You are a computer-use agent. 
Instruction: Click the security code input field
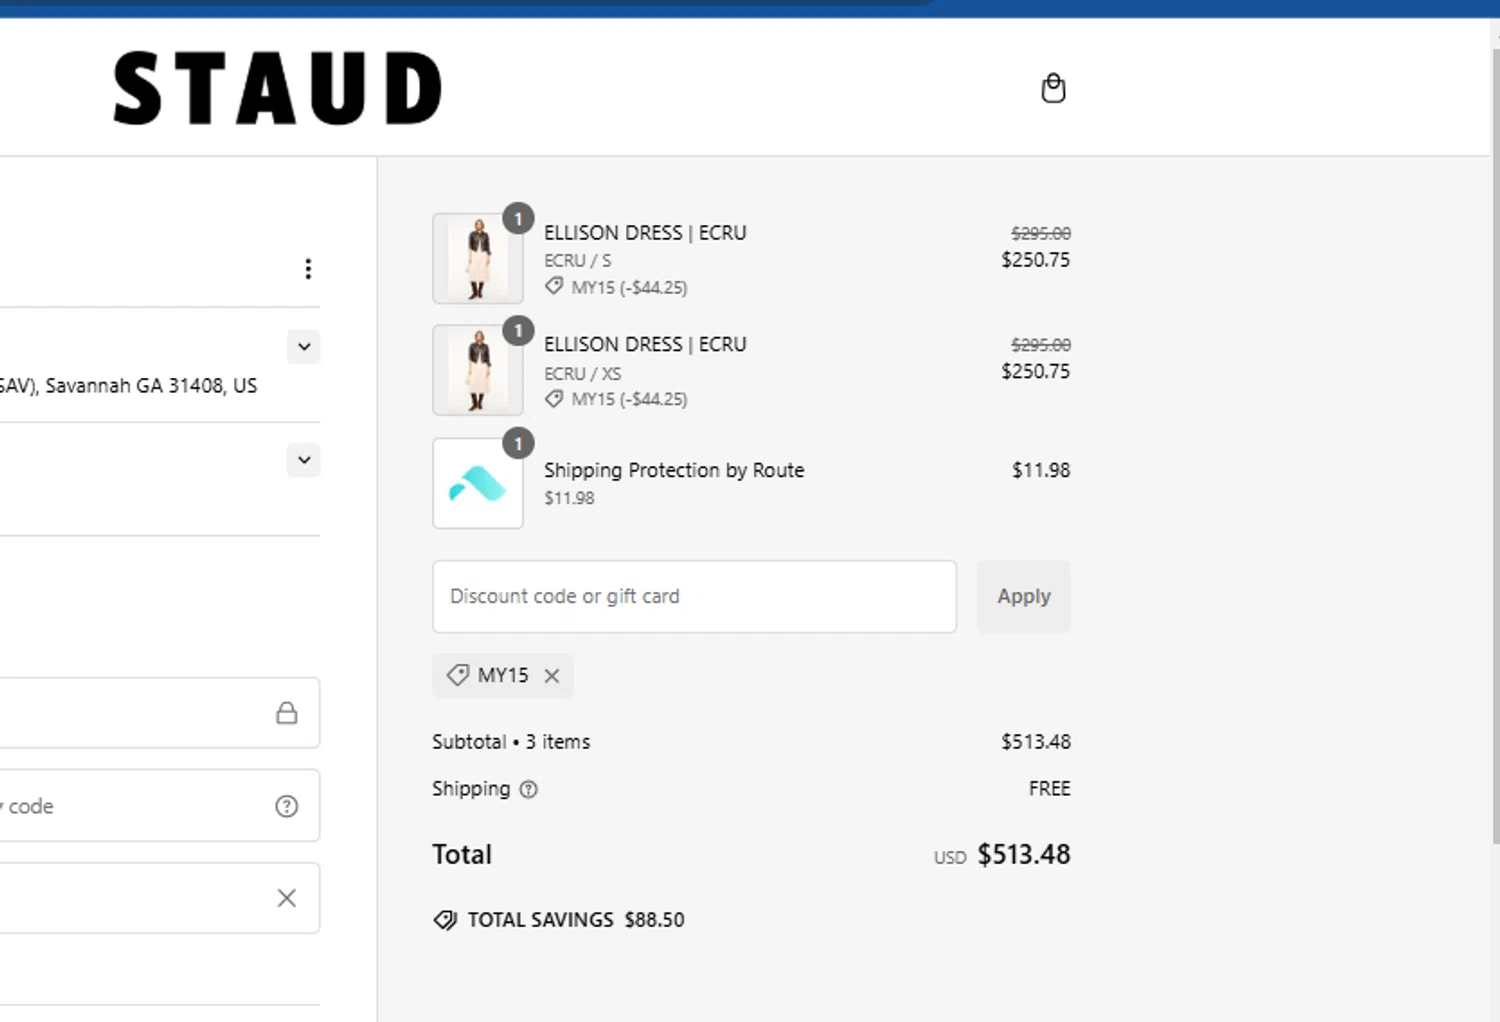160,806
